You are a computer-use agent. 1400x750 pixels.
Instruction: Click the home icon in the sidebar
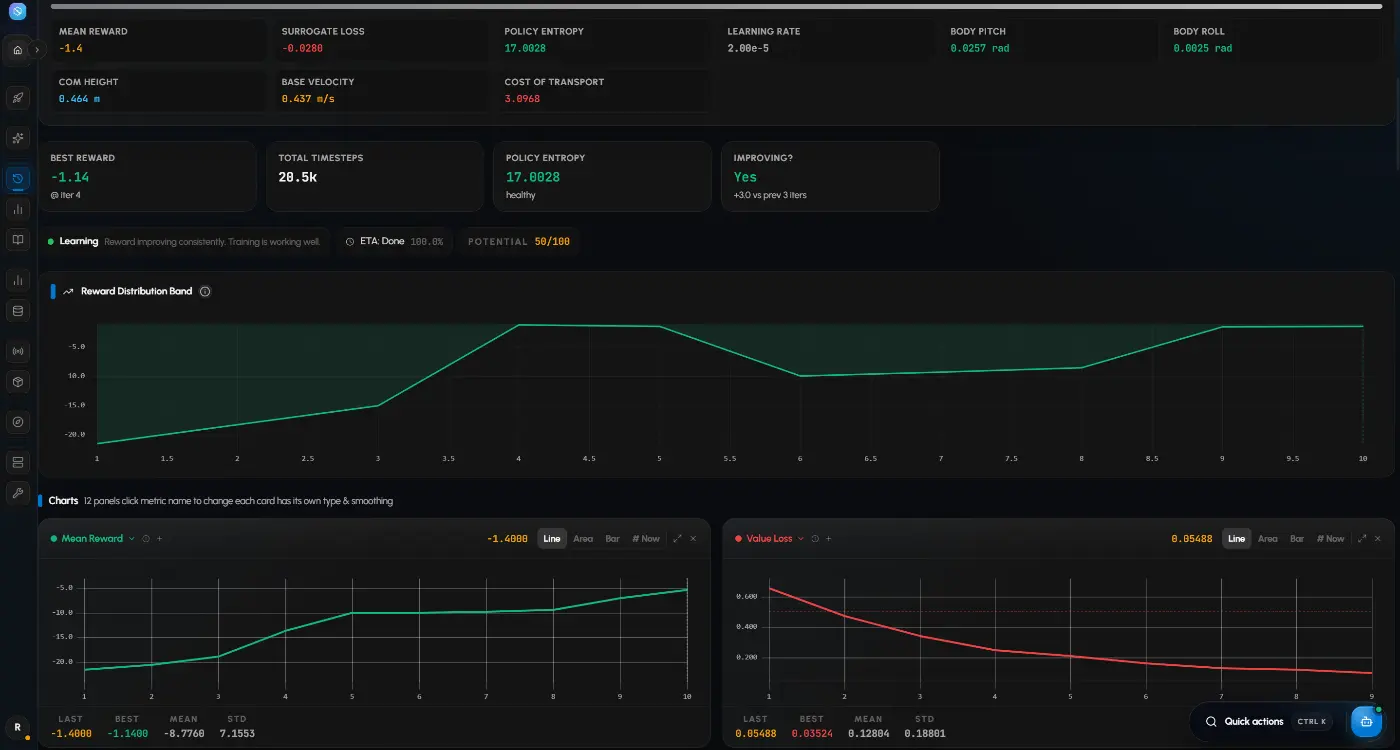pyautogui.click(x=17, y=50)
